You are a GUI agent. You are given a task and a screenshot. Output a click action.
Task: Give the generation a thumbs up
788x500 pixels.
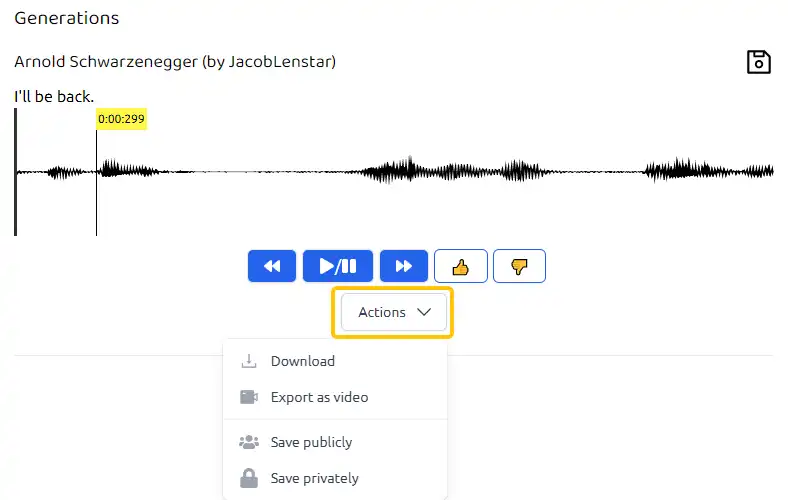[x=460, y=266]
